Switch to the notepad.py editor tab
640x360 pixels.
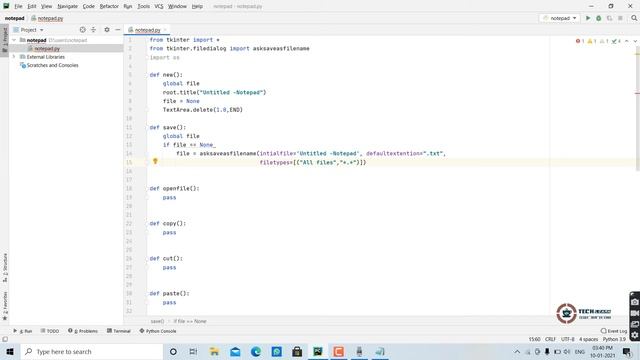coord(147,30)
